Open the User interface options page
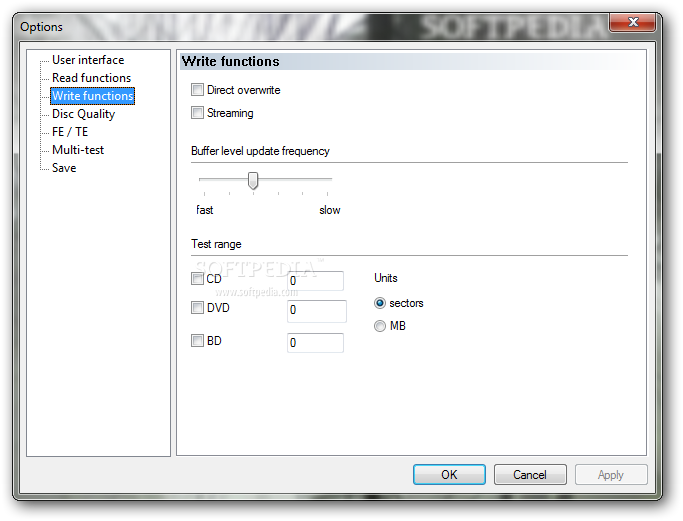This screenshot has height=521, width=683. [88, 60]
